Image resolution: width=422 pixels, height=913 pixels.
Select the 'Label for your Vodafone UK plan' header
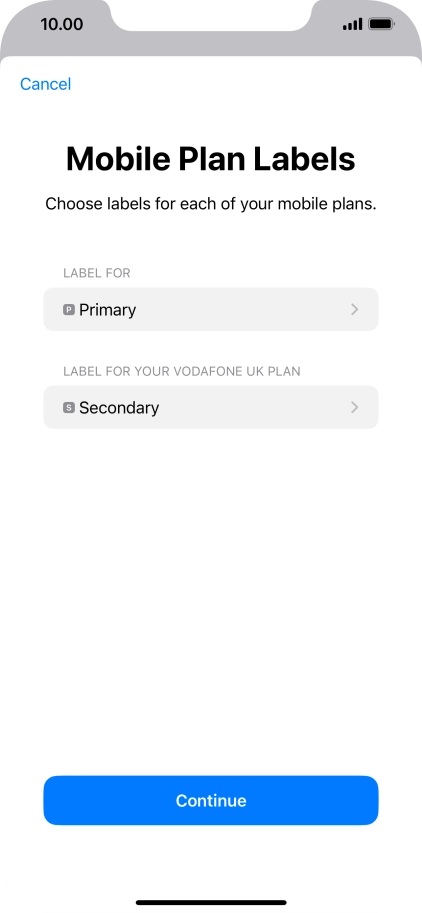click(182, 371)
